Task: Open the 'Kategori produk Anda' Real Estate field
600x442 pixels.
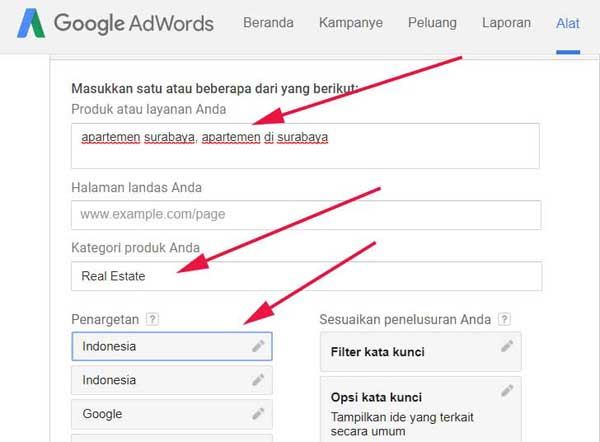Action: pos(307,276)
